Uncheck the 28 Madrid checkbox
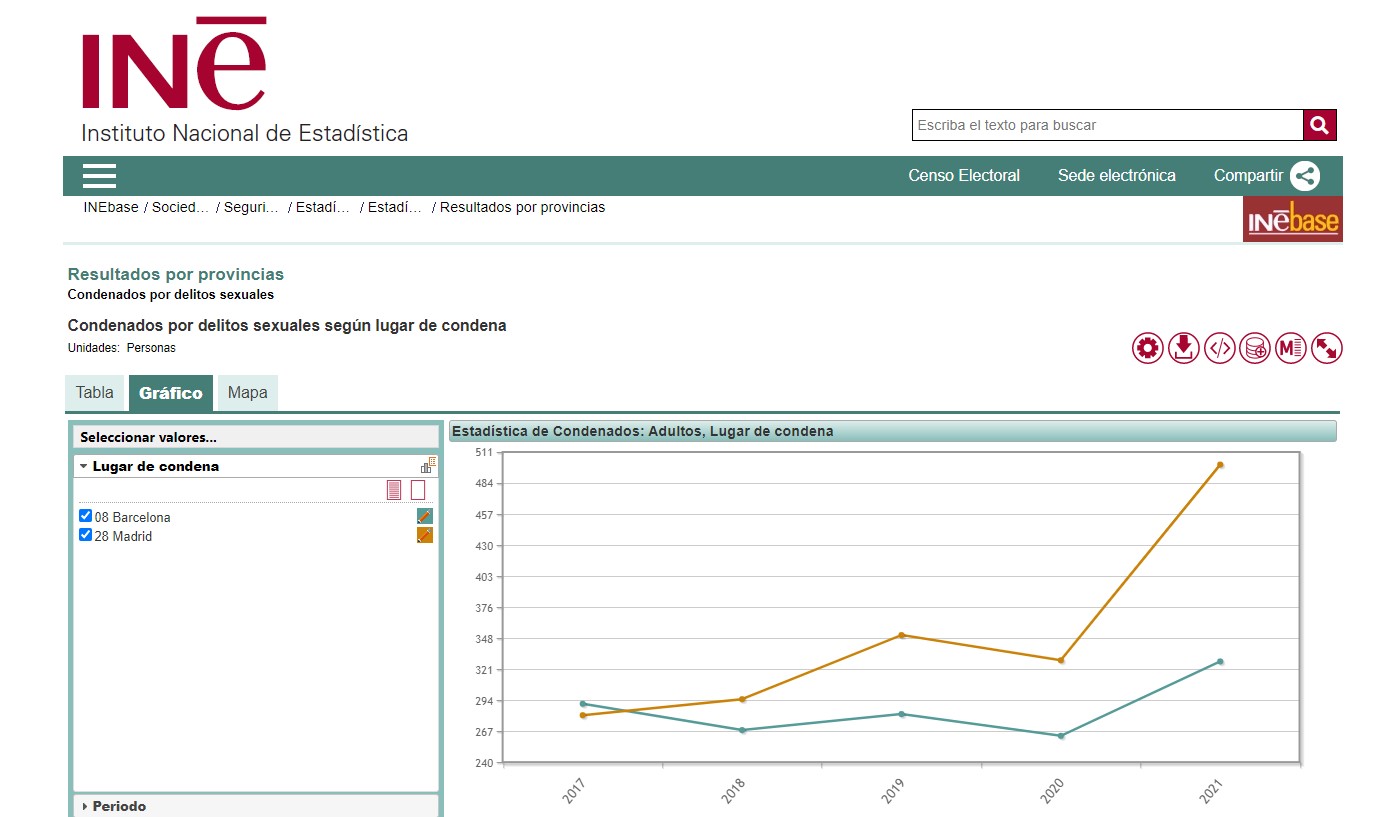 pyautogui.click(x=85, y=535)
